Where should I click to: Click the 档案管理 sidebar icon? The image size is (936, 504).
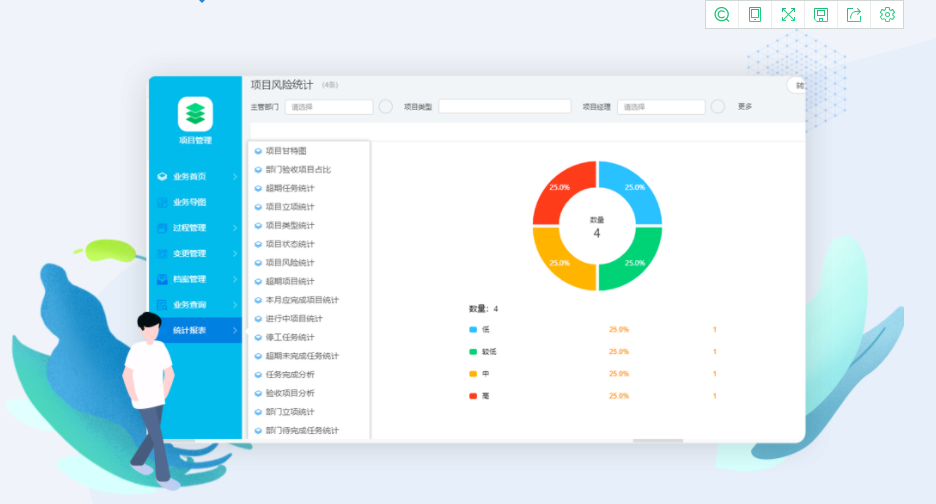click(x=162, y=279)
